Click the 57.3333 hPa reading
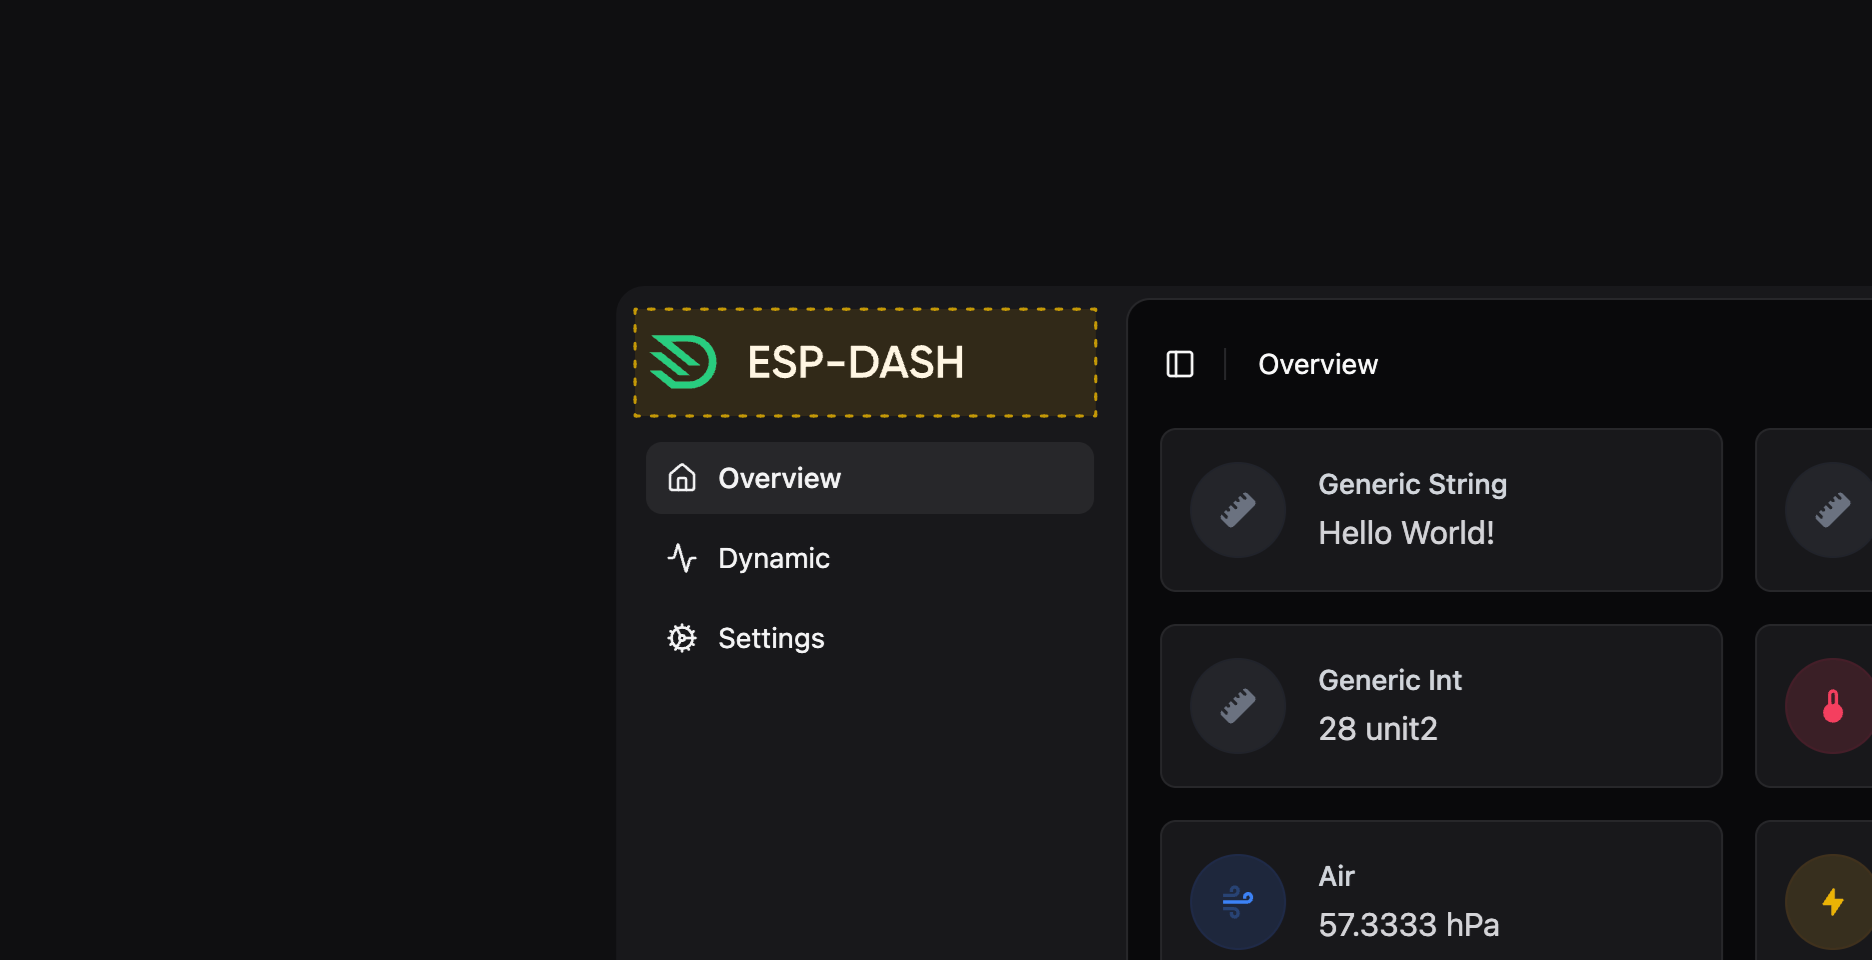 (x=1408, y=925)
